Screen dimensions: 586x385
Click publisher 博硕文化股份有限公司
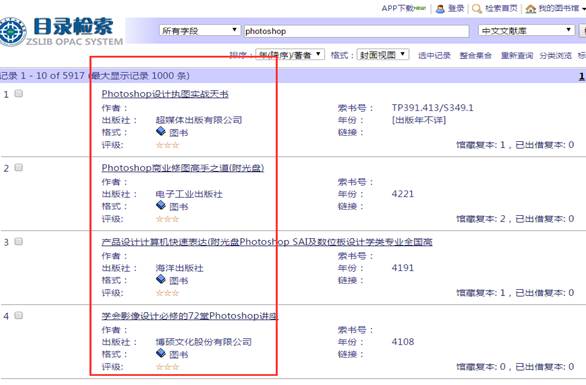(203, 342)
